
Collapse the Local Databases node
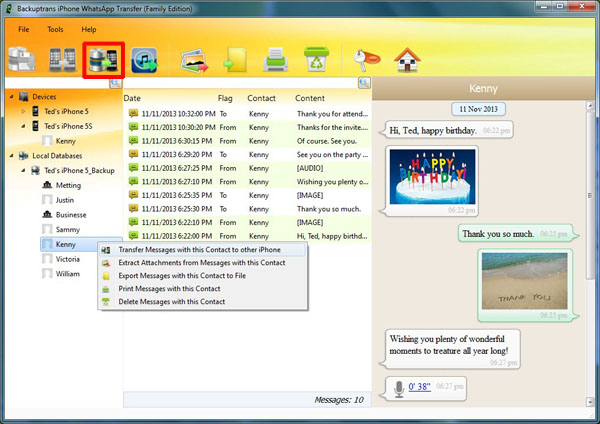(11, 156)
